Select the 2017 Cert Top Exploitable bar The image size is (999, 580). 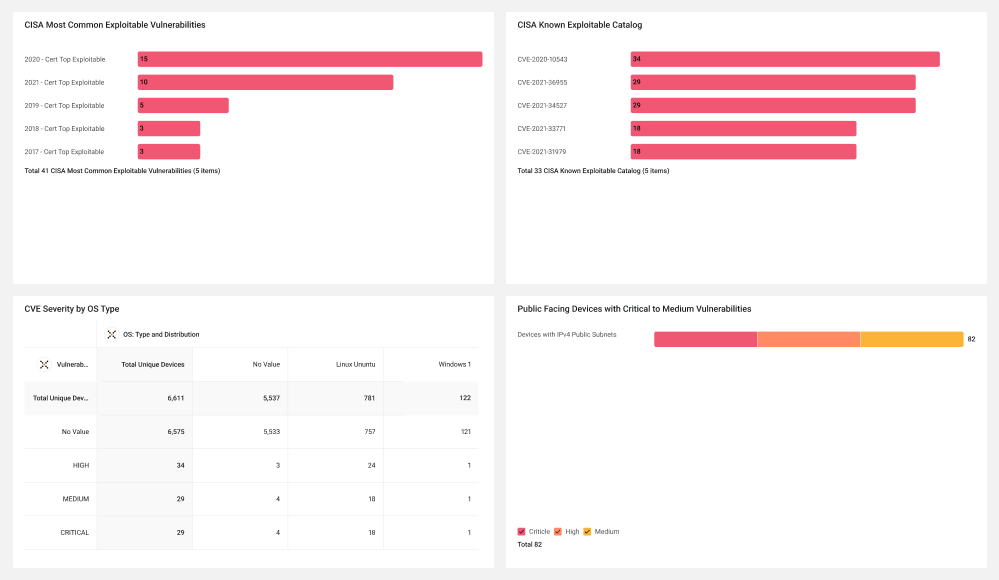coord(169,152)
